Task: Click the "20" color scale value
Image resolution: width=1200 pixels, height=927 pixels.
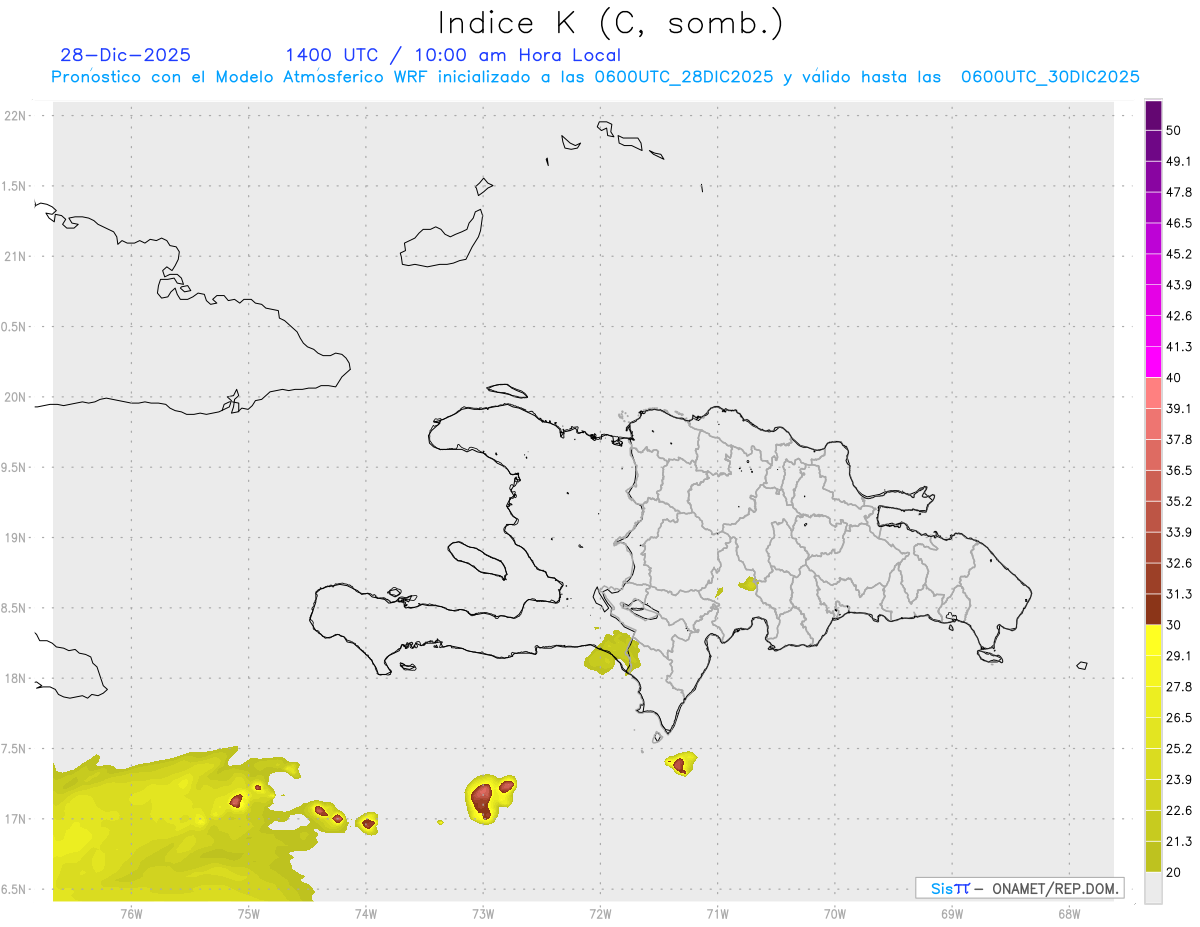Action: pyautogui.click(x=1174, y=872)
